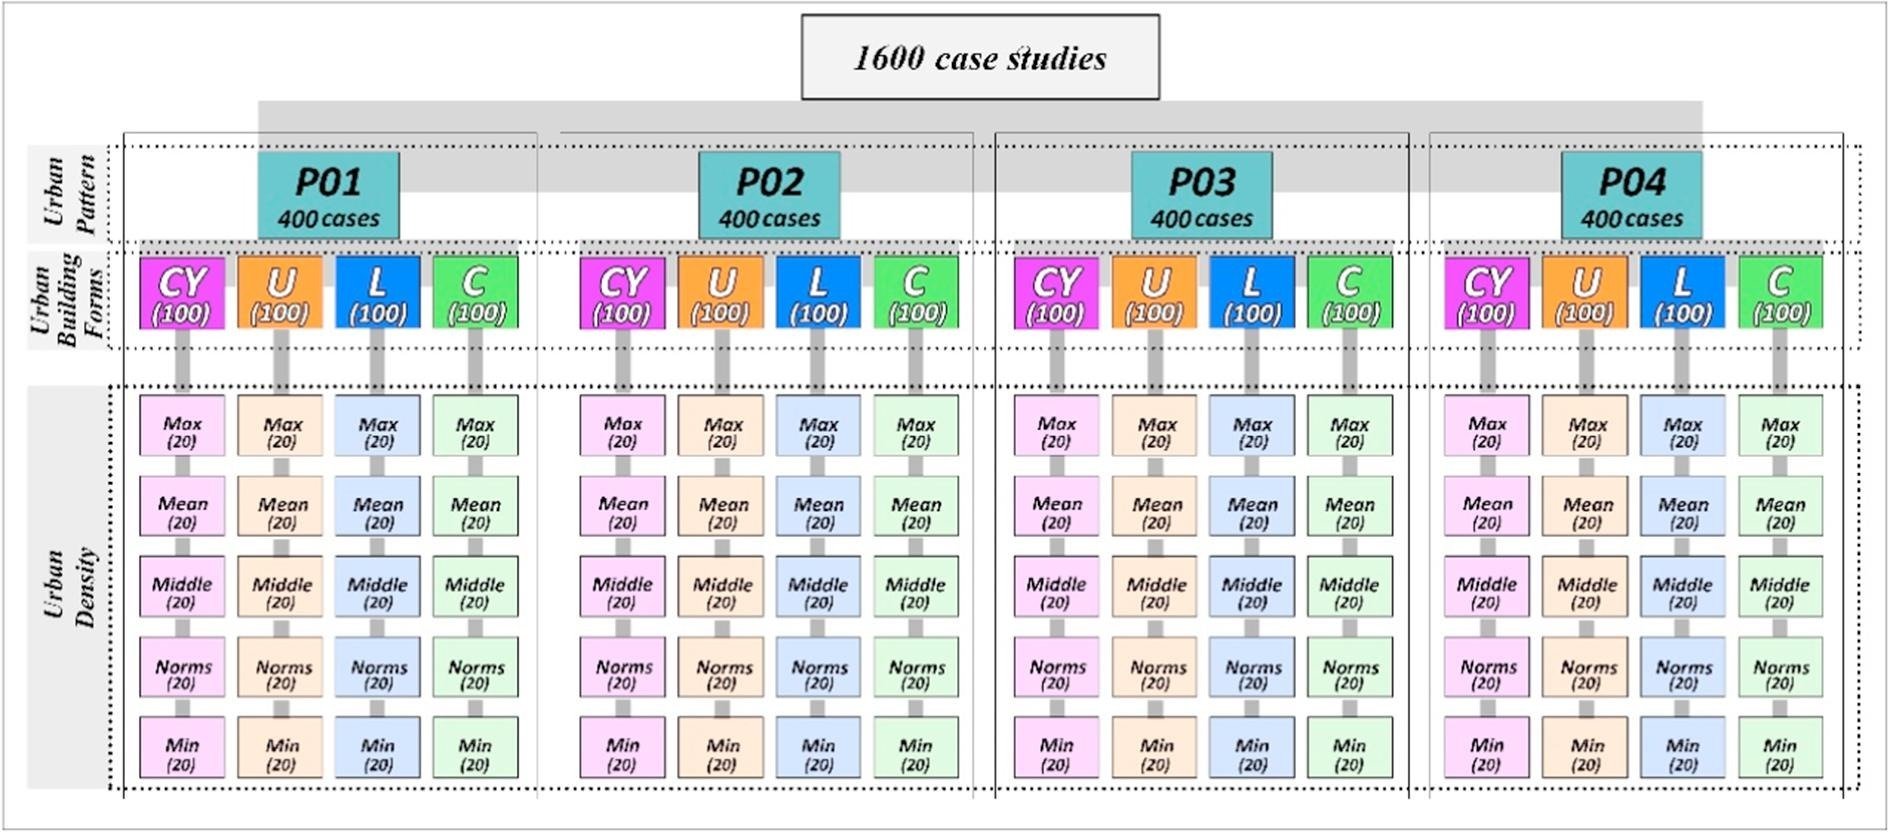The width and height of the screenshot is (1890, 833).
Task: Click the 'Urban Building Forms' row label
Action: [68, 300]
